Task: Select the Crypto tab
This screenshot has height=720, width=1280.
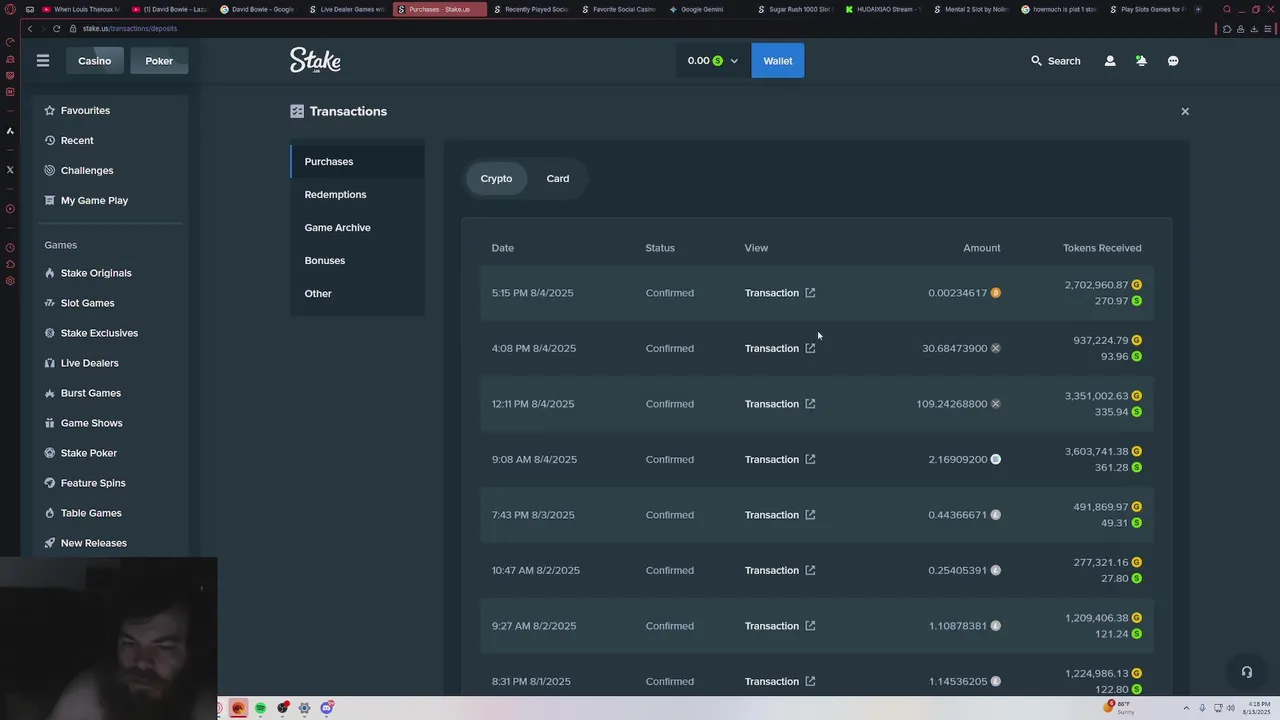Action: pos(496,178)
